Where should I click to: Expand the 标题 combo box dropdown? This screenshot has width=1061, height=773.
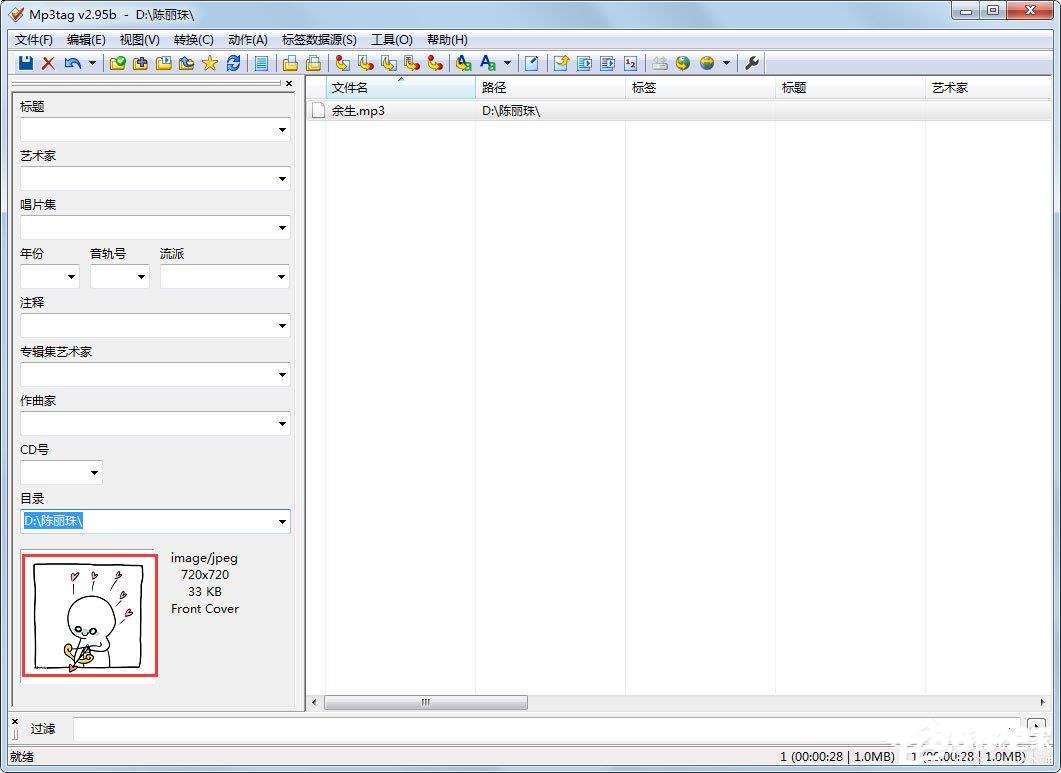[x=282, y=130]
